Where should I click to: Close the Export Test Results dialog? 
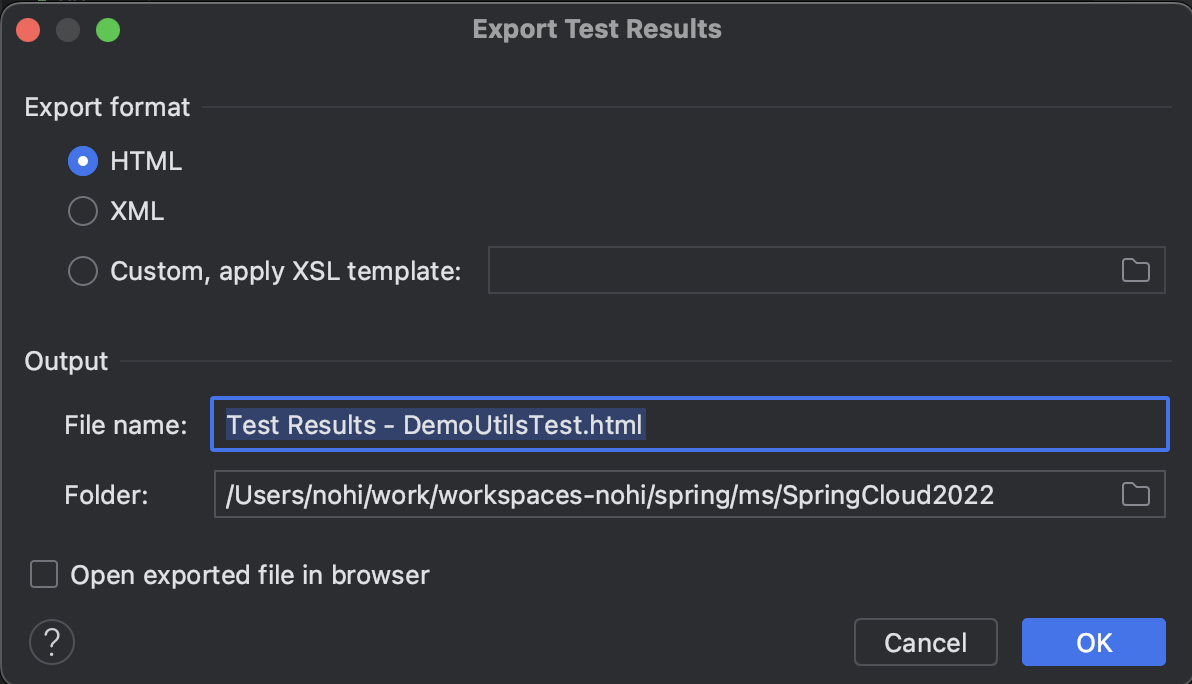[28, 30]
